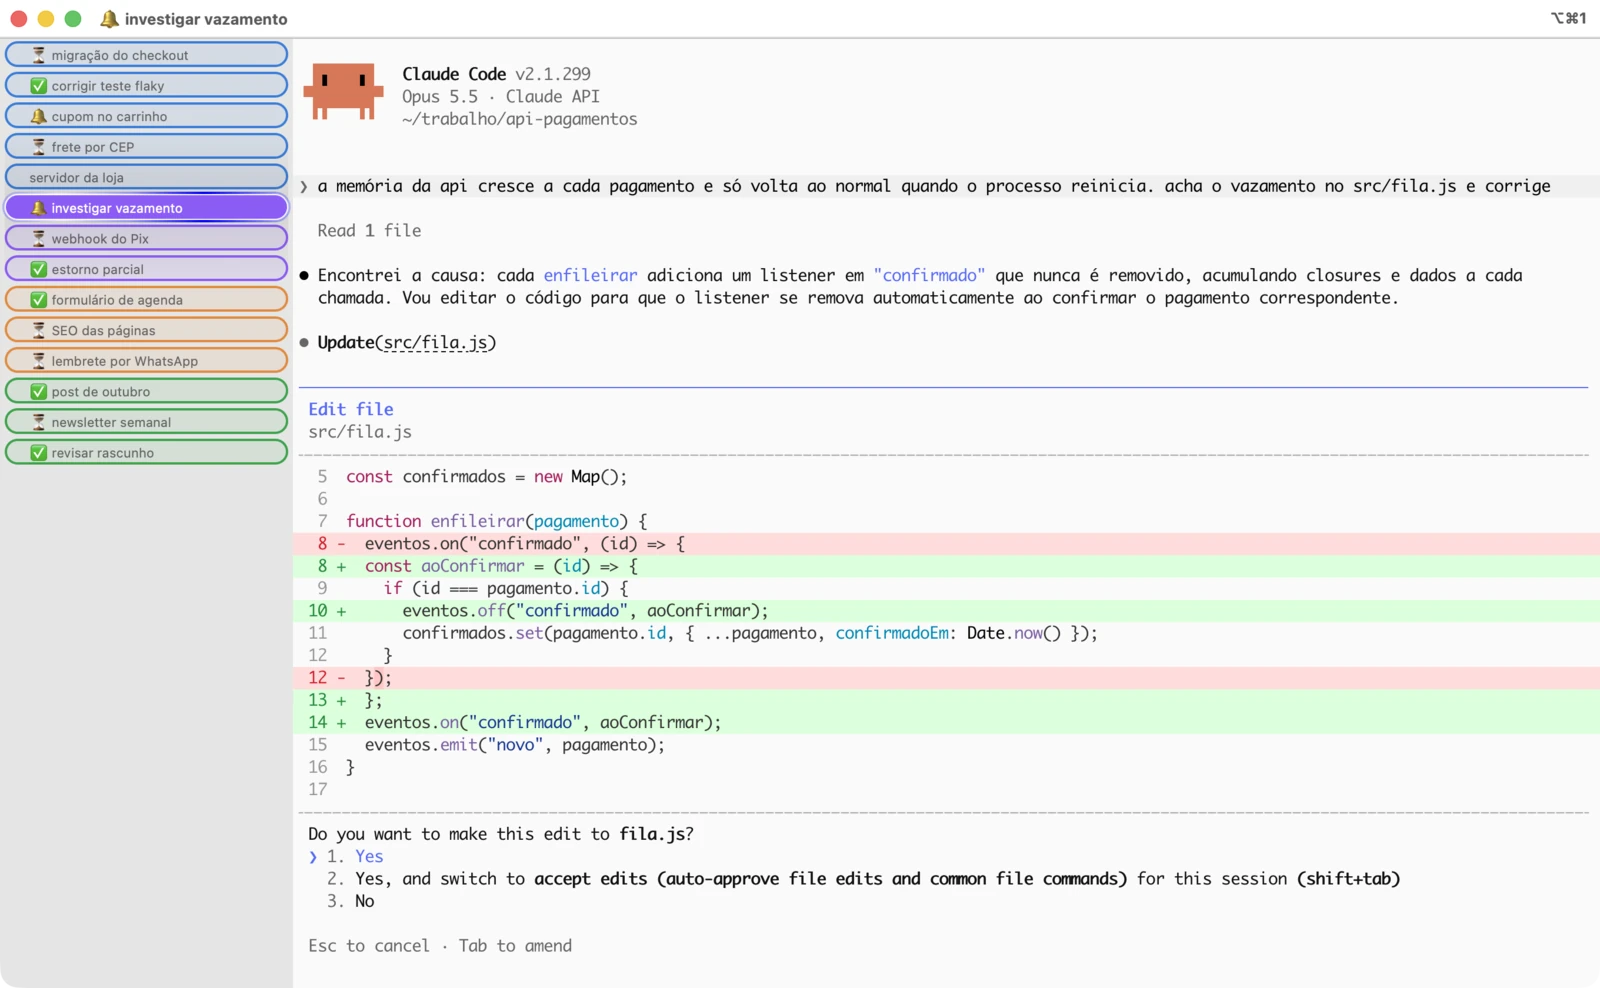Viewport: 1600px width, 988px height.
Task: Click hourglass icon on frete por CEP
Action: click(x=39, y=147)
